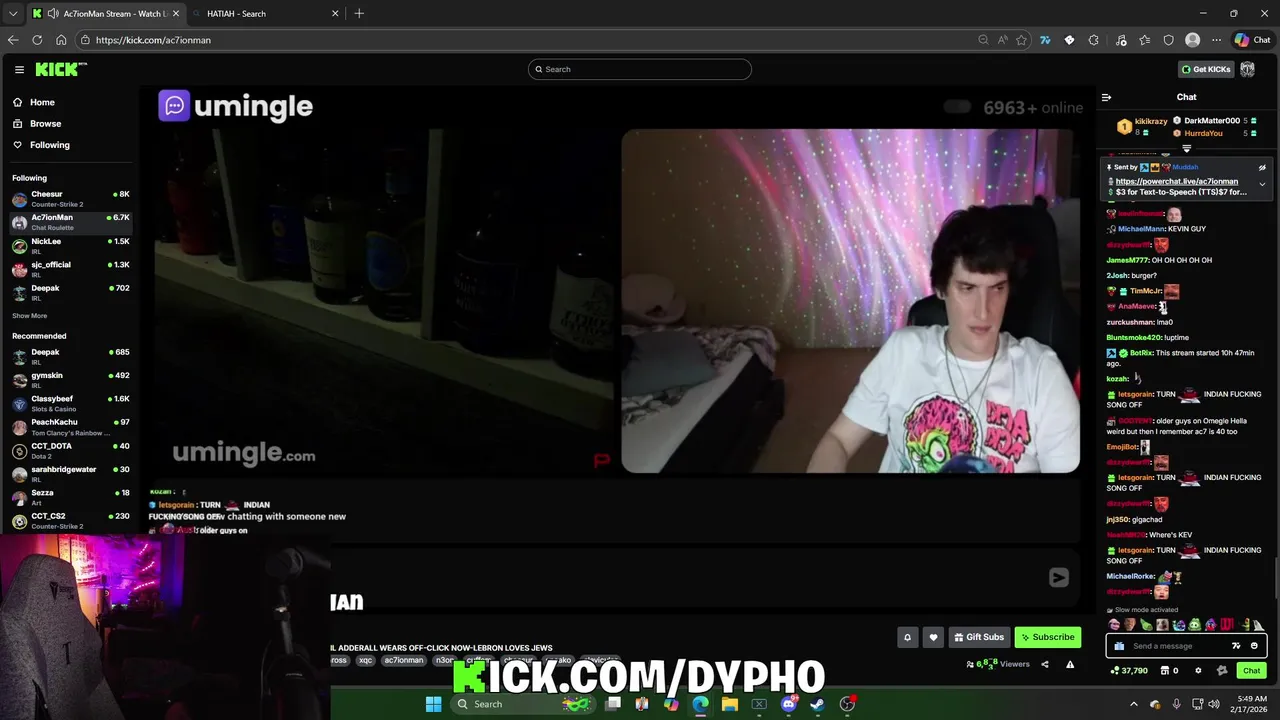1280x720 pixels.
Task: Click the 7TV icon in message box
Action: tap(1236, 646)
